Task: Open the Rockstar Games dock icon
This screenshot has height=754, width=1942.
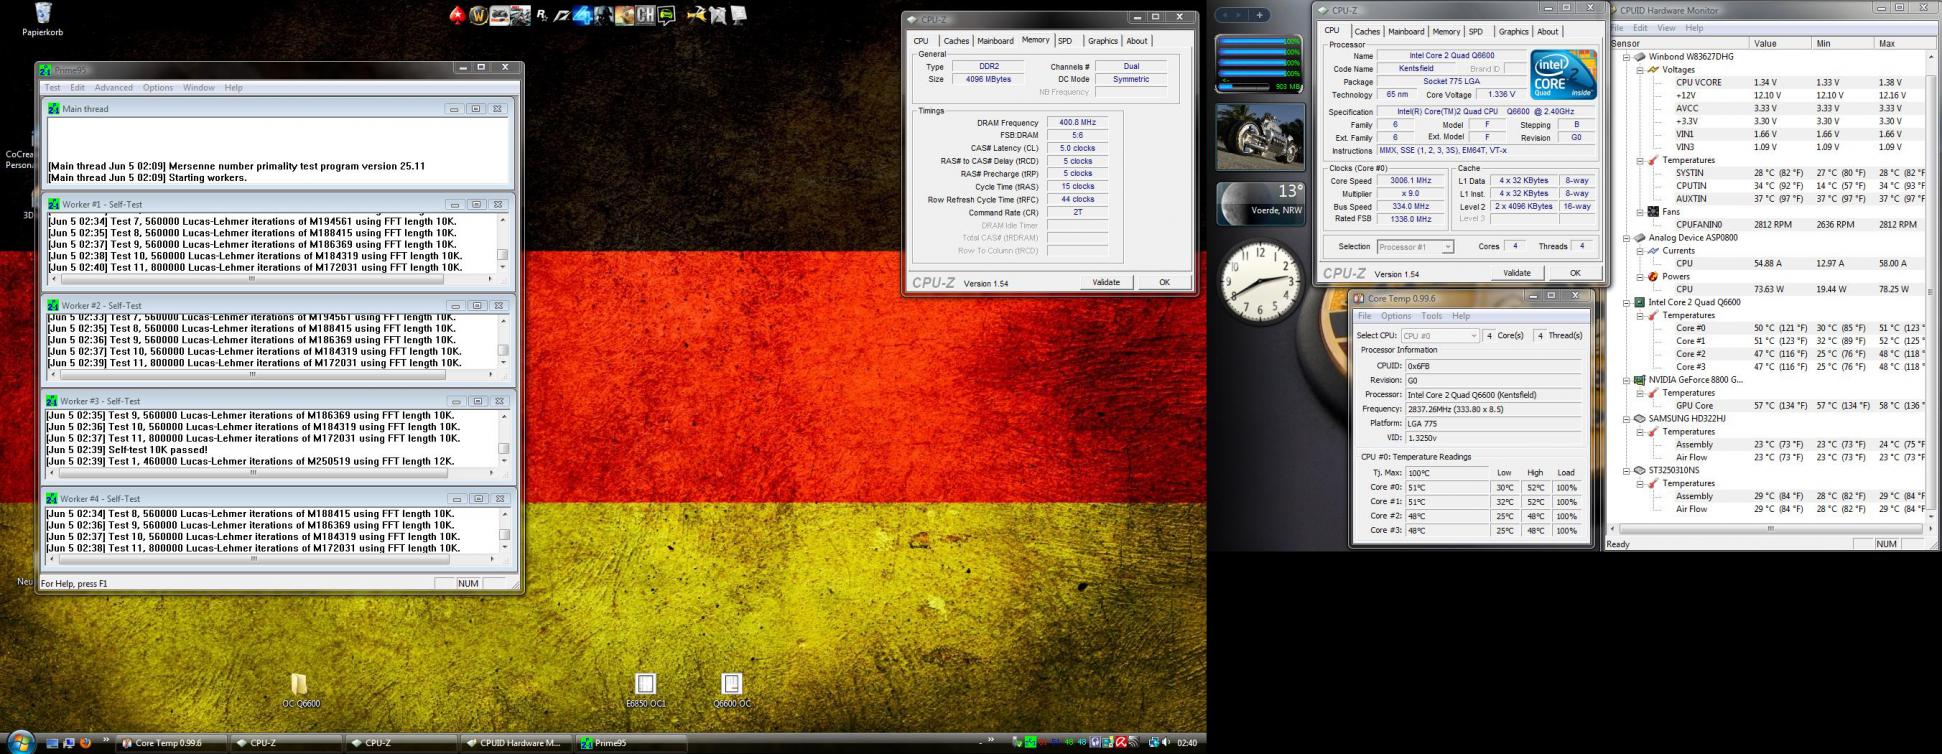Action: click(x=542, y=15)
